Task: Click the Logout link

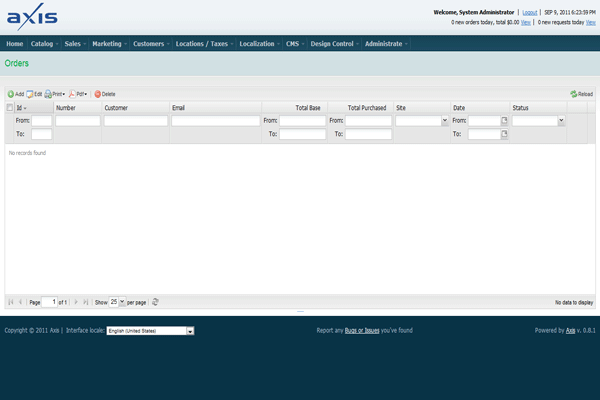Action: coord(530,13)
